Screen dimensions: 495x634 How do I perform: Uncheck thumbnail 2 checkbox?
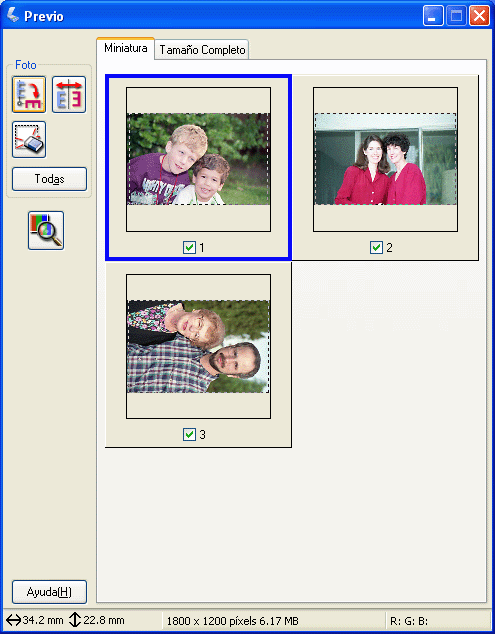pos(376,247)
